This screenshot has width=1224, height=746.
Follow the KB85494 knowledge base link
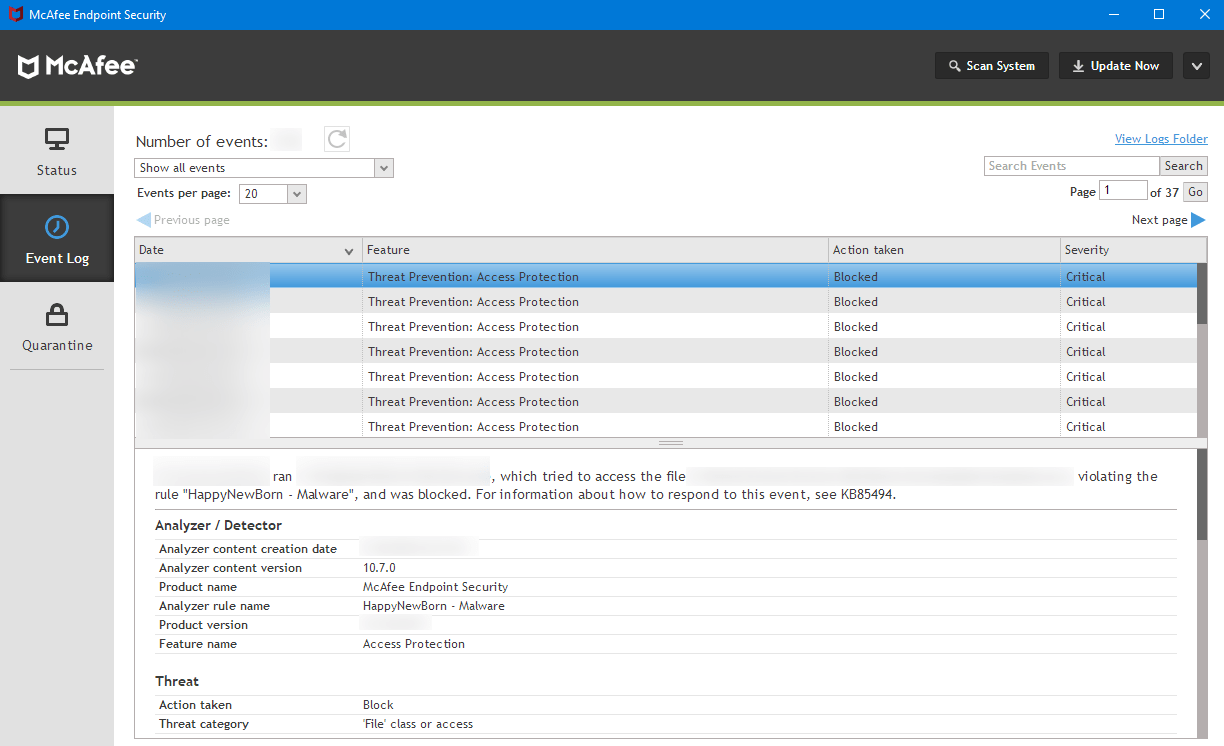click(866, 494)
